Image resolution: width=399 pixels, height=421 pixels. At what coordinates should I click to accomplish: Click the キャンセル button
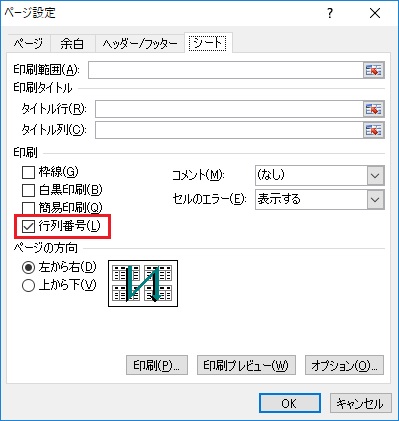pyautogui.click(x=360, y=403)
